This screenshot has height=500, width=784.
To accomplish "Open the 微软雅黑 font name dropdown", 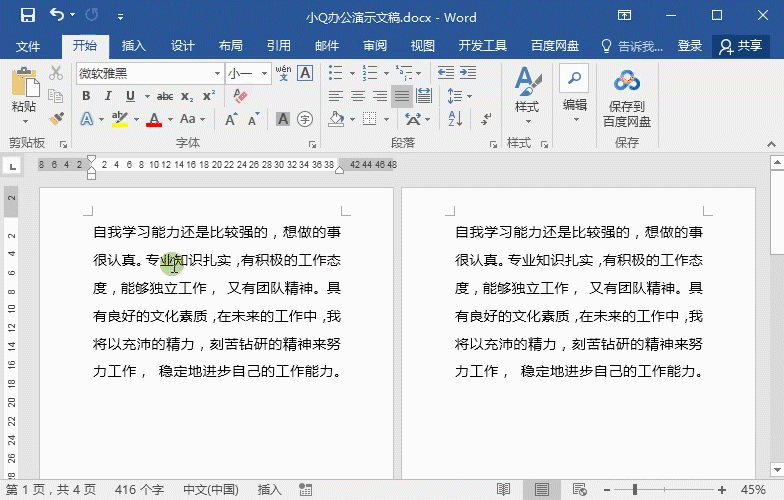I will [x=217, y=74].
